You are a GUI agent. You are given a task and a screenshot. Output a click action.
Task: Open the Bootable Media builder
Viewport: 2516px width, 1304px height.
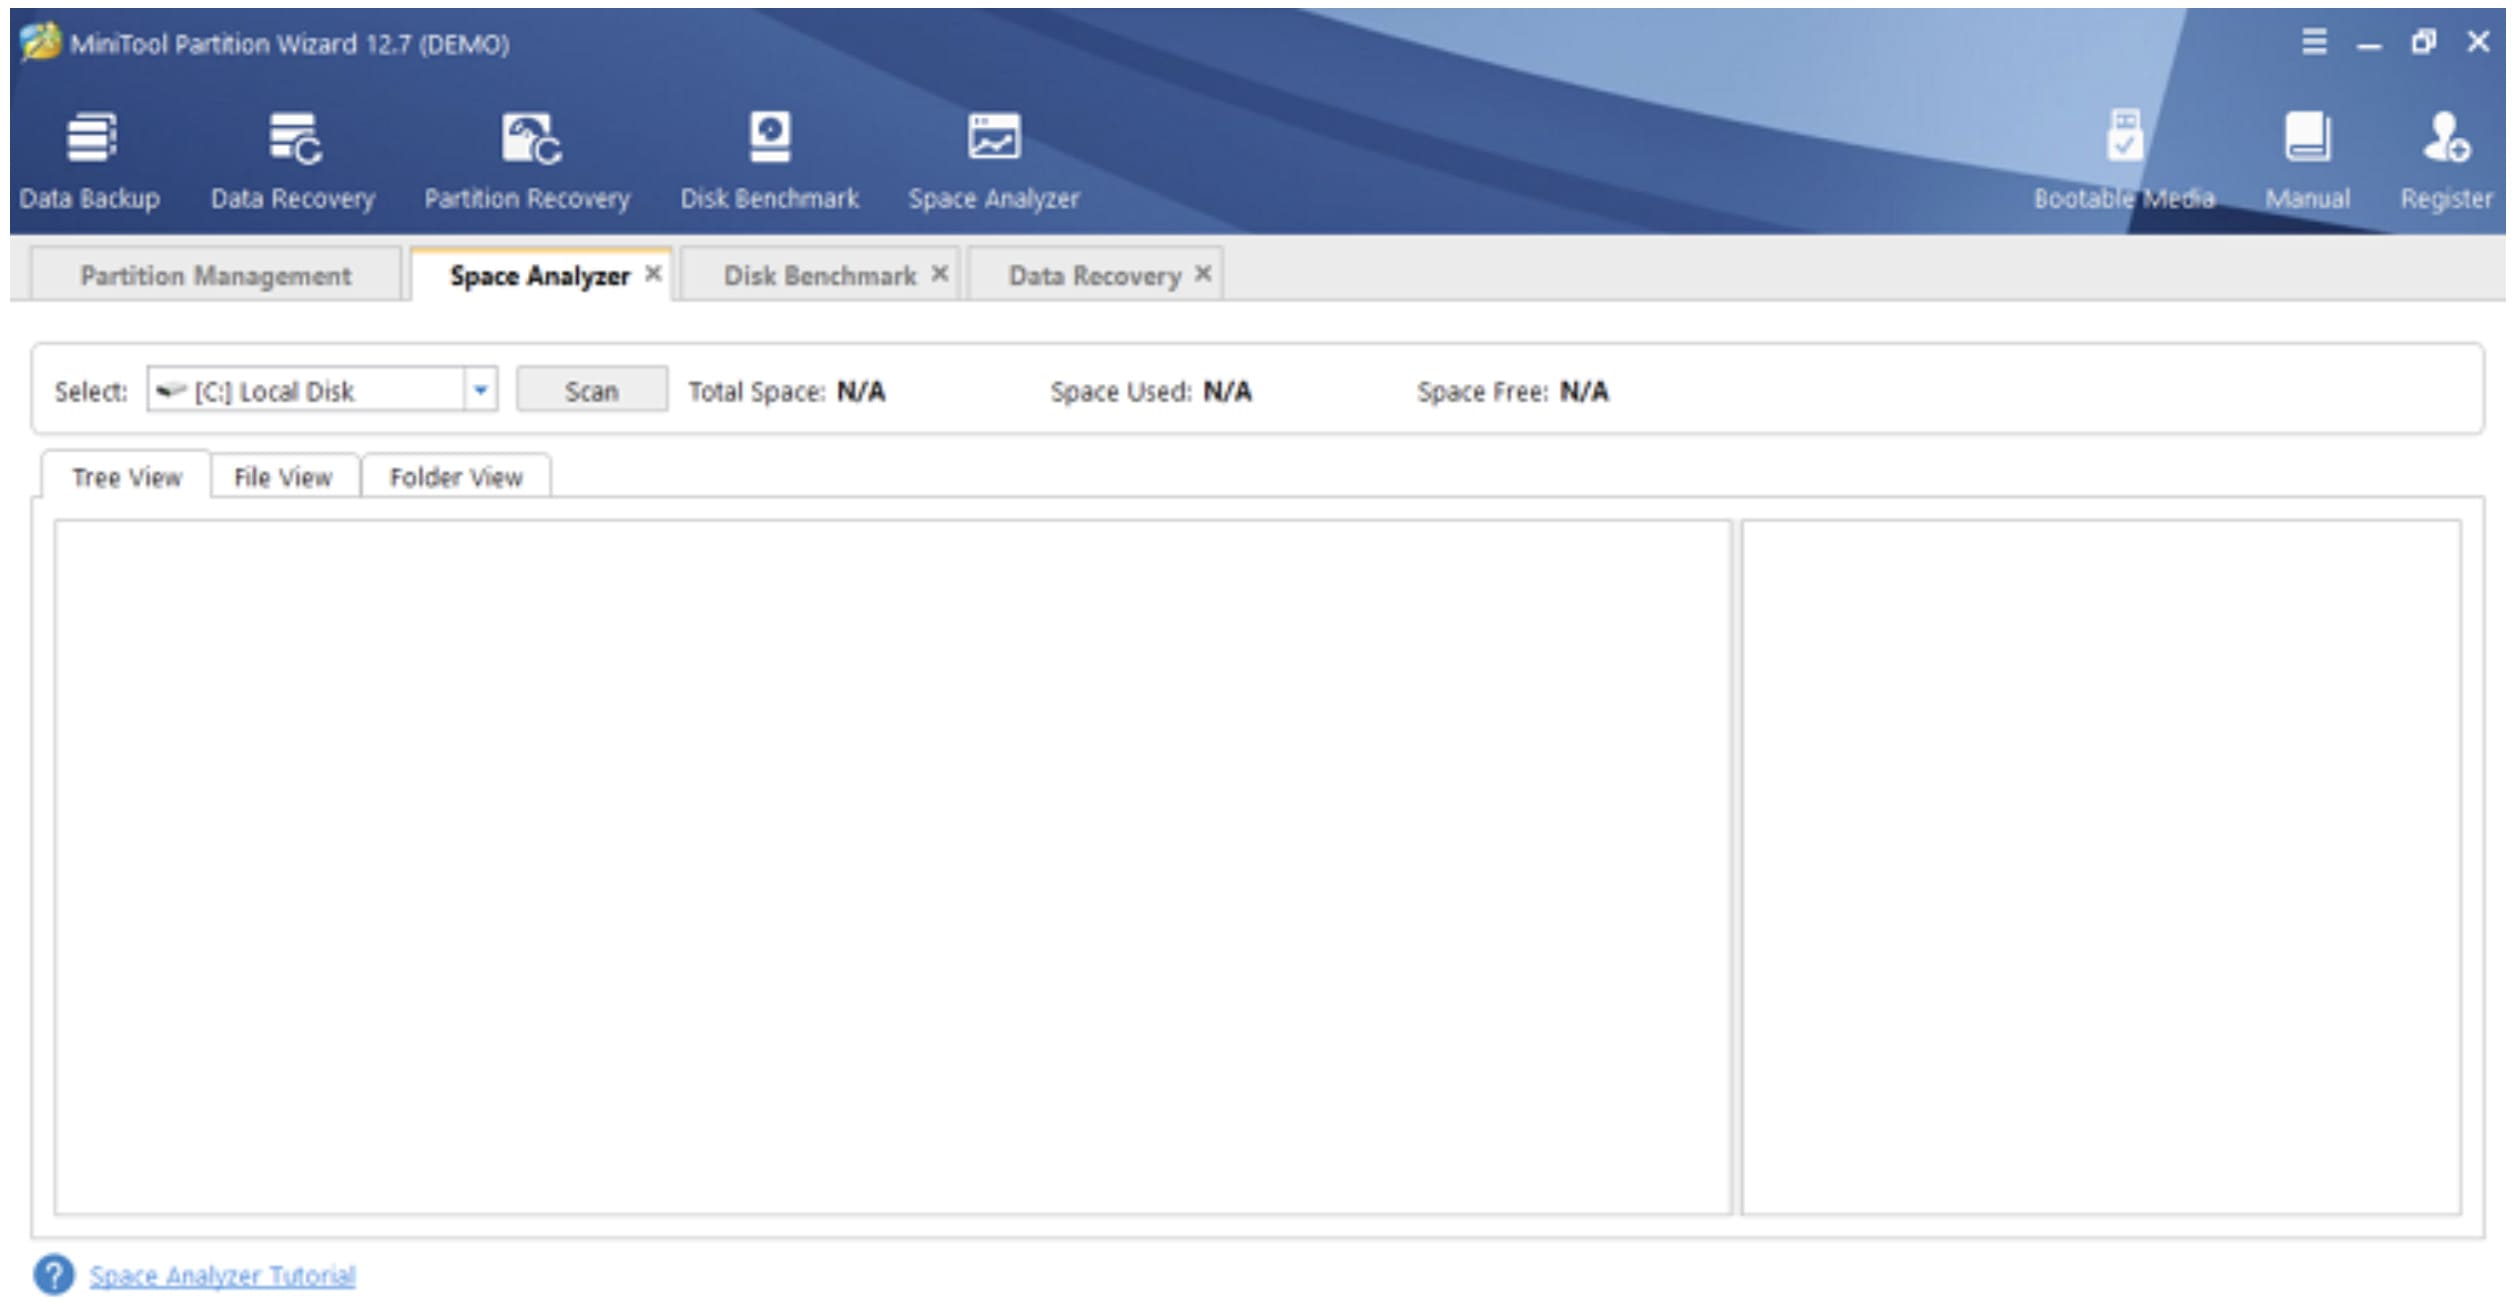[2124, 160]
